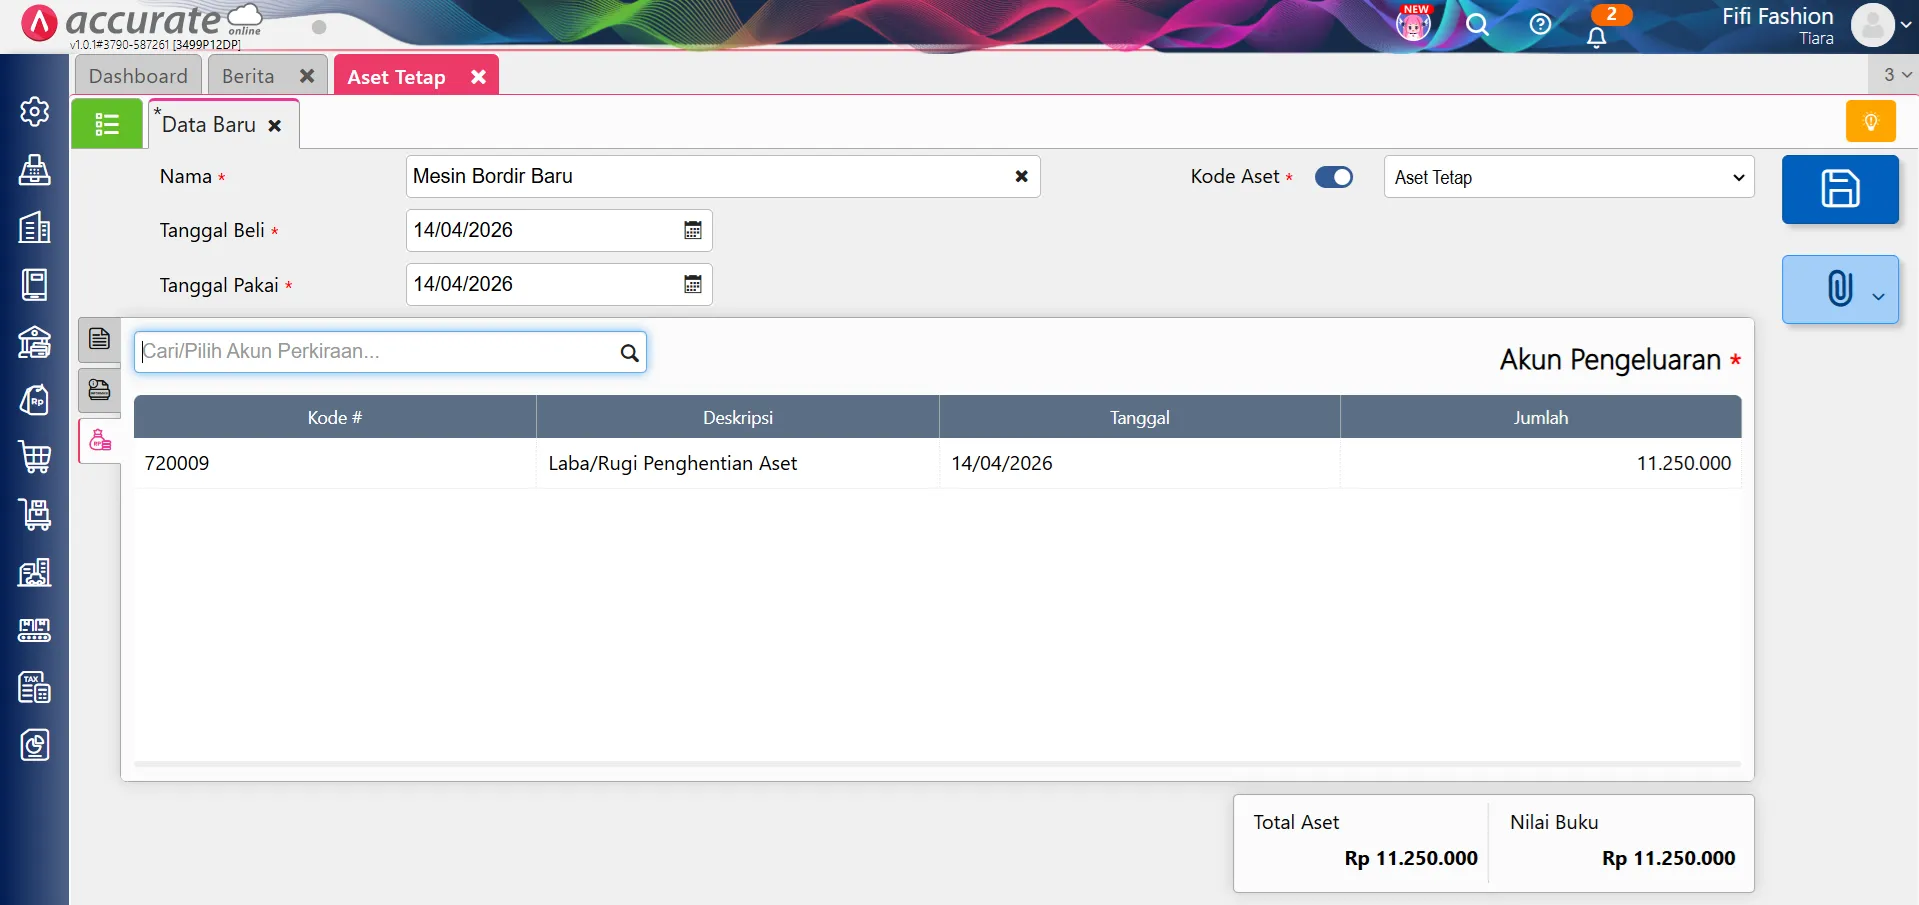Save the asset with the blue diskette button
This screenshot has height=905, width=1919.
[1840, 189]
